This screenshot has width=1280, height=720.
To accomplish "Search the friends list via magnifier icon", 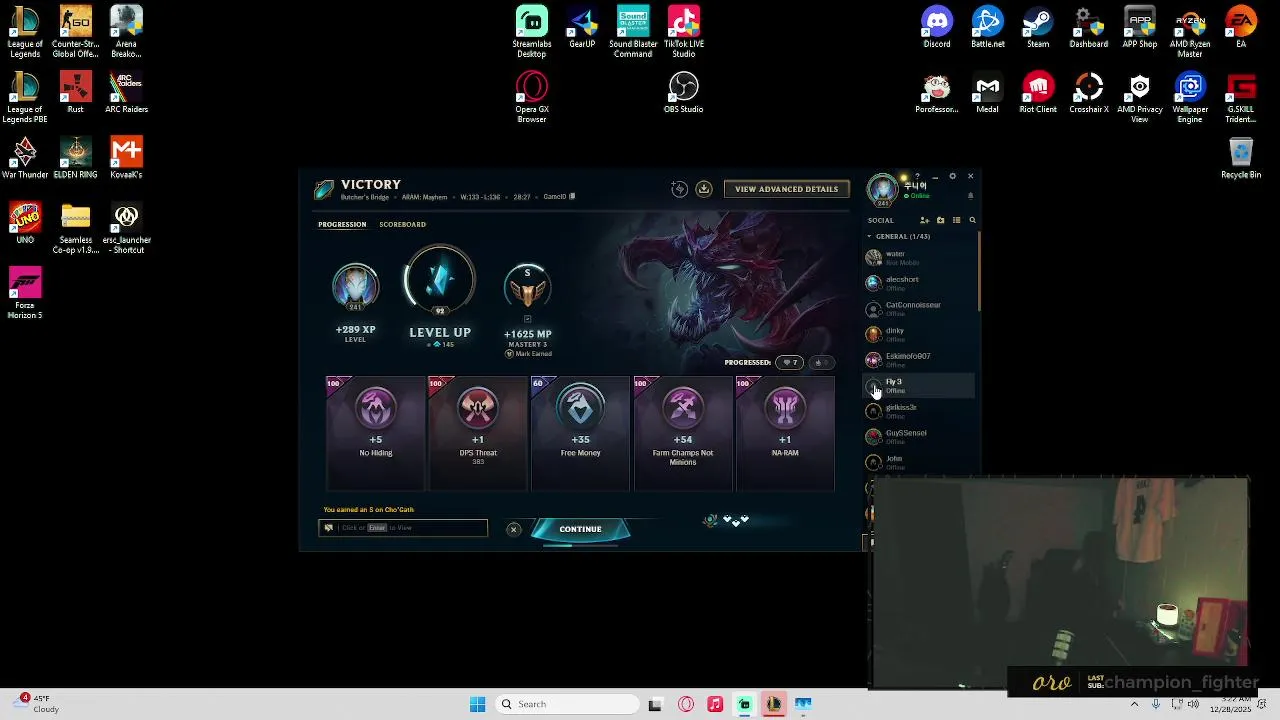I will click(x=972, y=220).
